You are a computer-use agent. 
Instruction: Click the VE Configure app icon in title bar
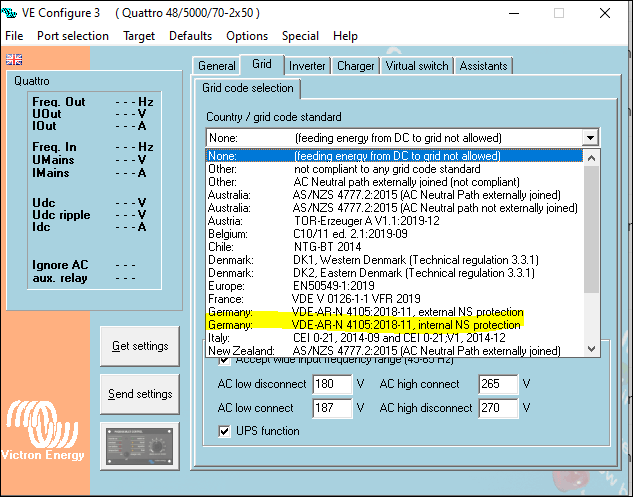pyautogui.click(x=9, y=13)
